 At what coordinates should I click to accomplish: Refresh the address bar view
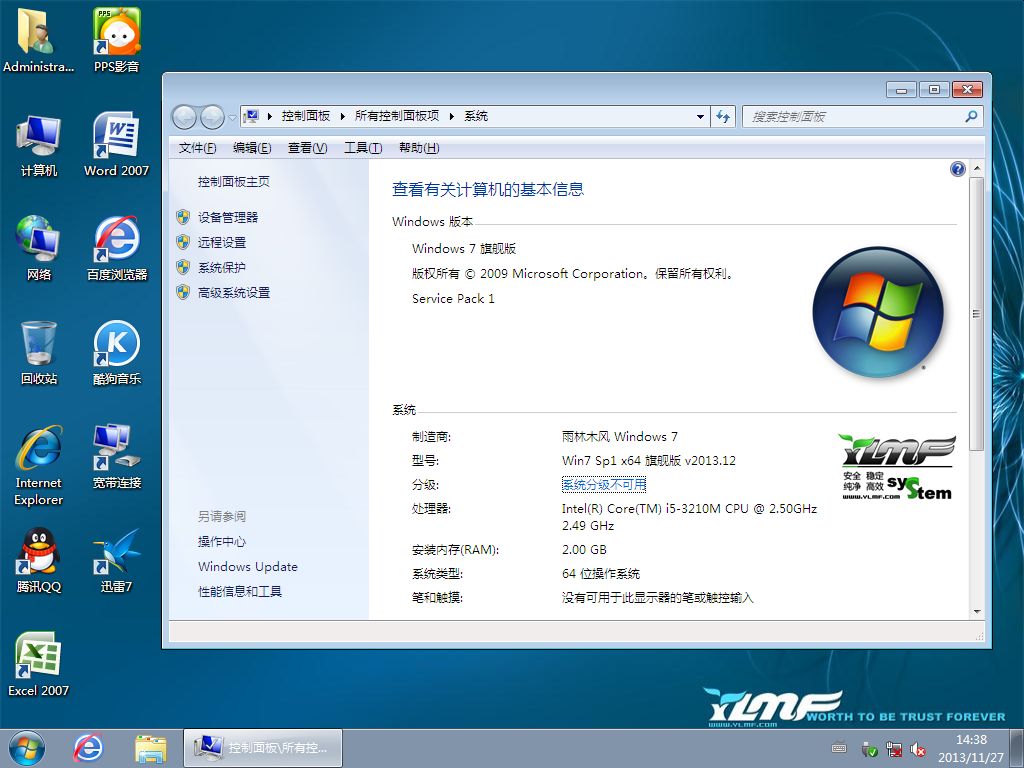click(x=723, y=116)
